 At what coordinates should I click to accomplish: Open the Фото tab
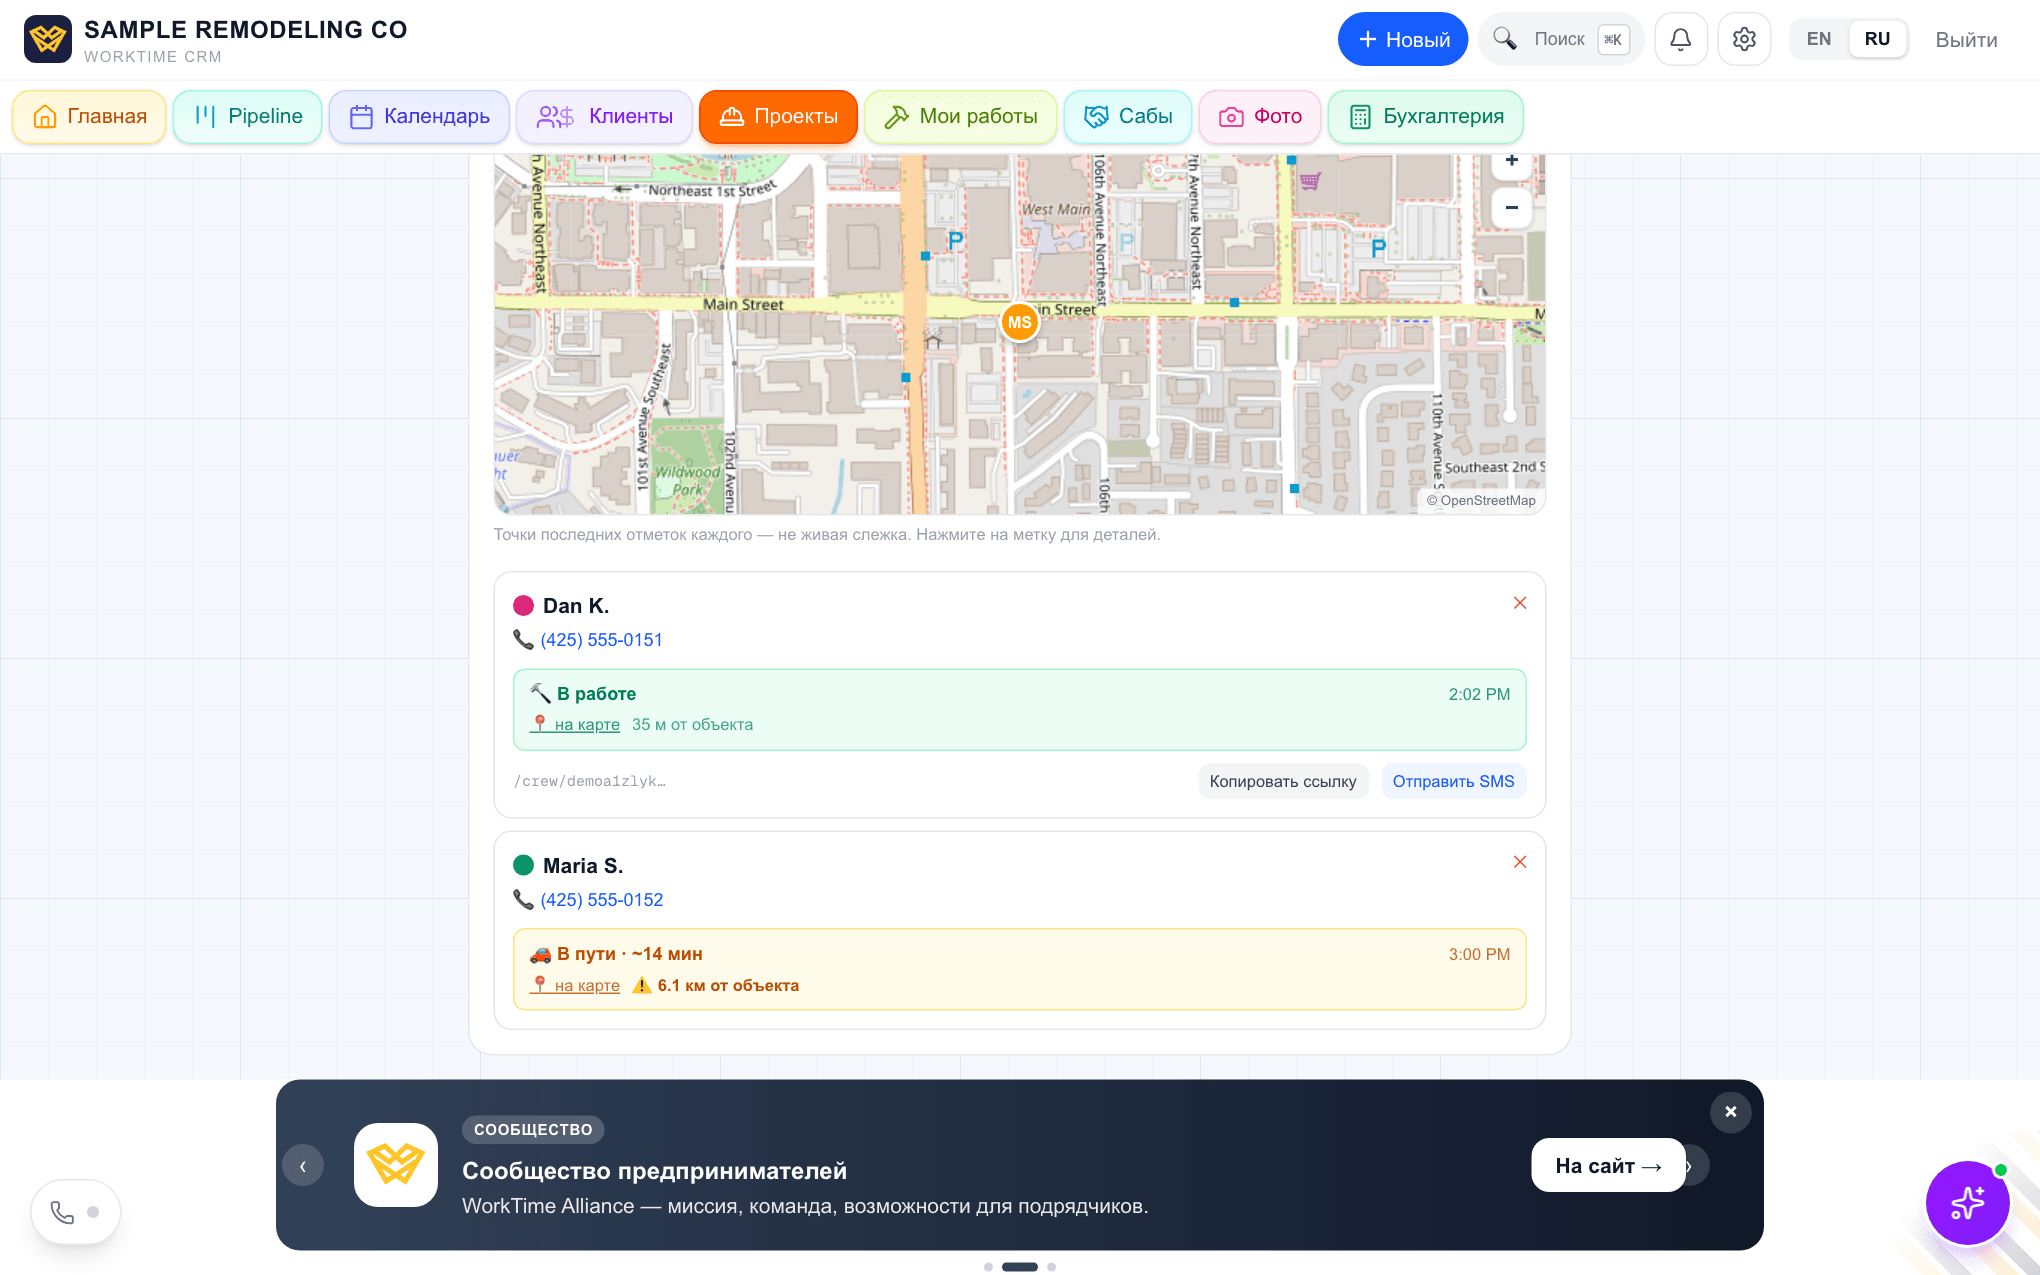point(1260,117)
